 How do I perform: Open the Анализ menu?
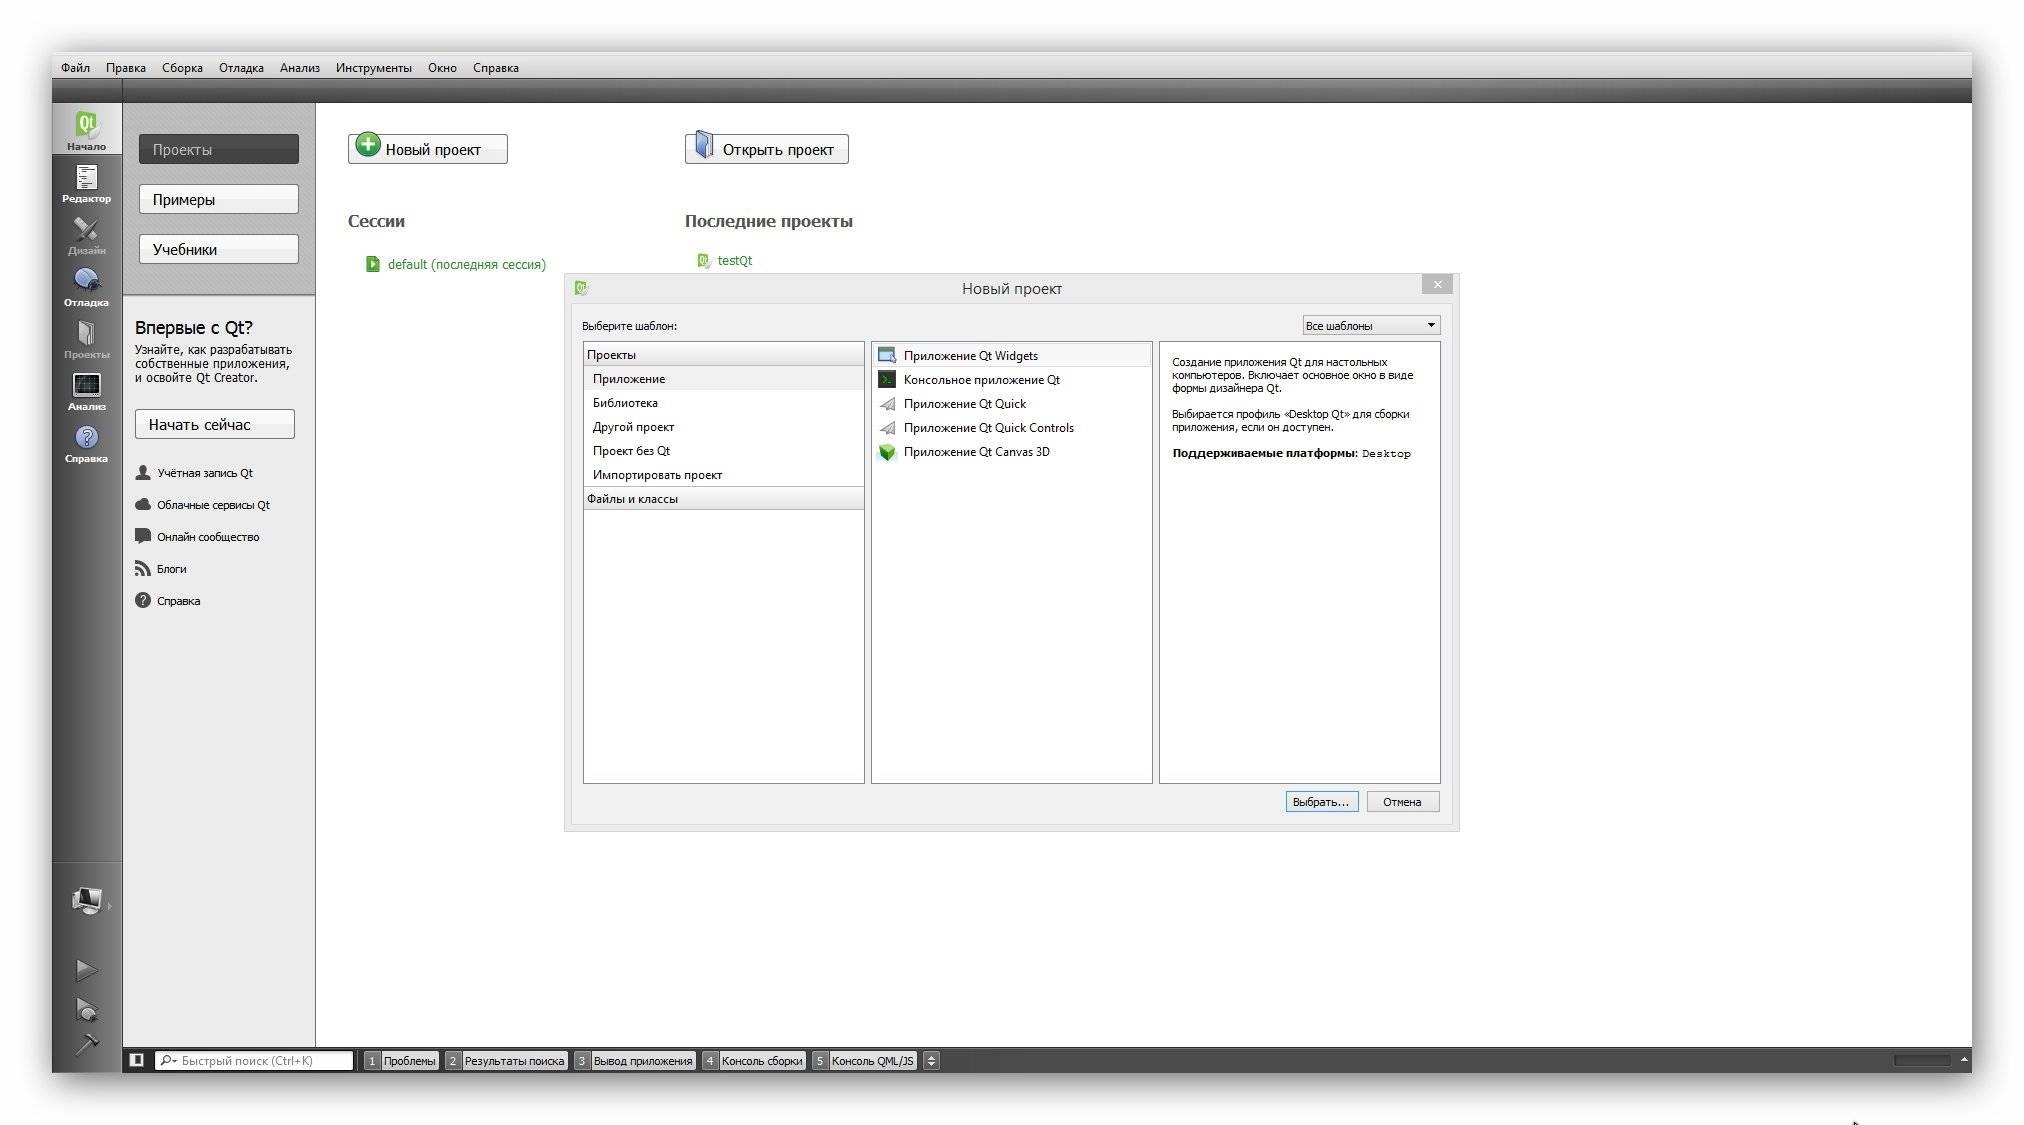[300, 68]
